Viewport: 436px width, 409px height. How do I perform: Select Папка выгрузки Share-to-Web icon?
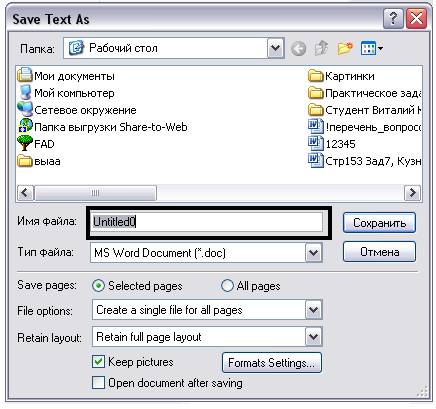coord(25,126)
